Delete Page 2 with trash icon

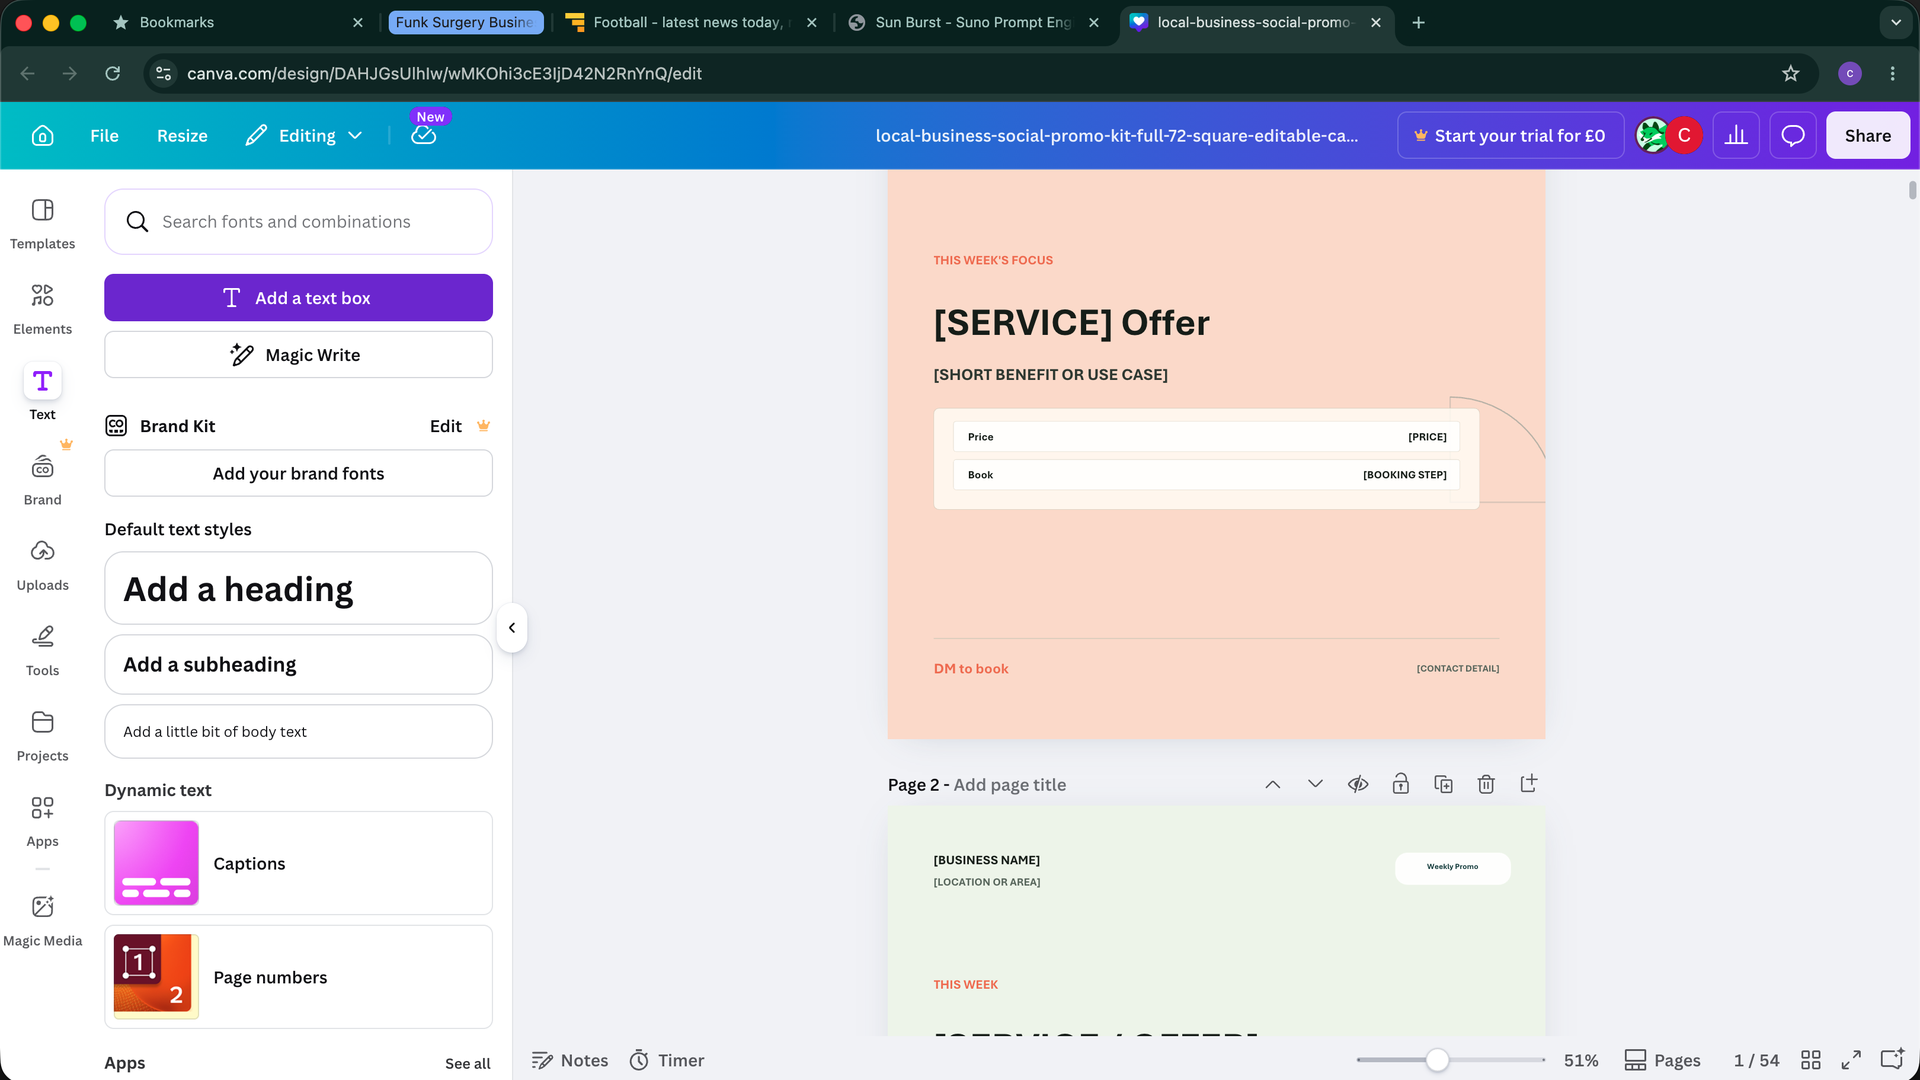click(x=1486, y=785)
